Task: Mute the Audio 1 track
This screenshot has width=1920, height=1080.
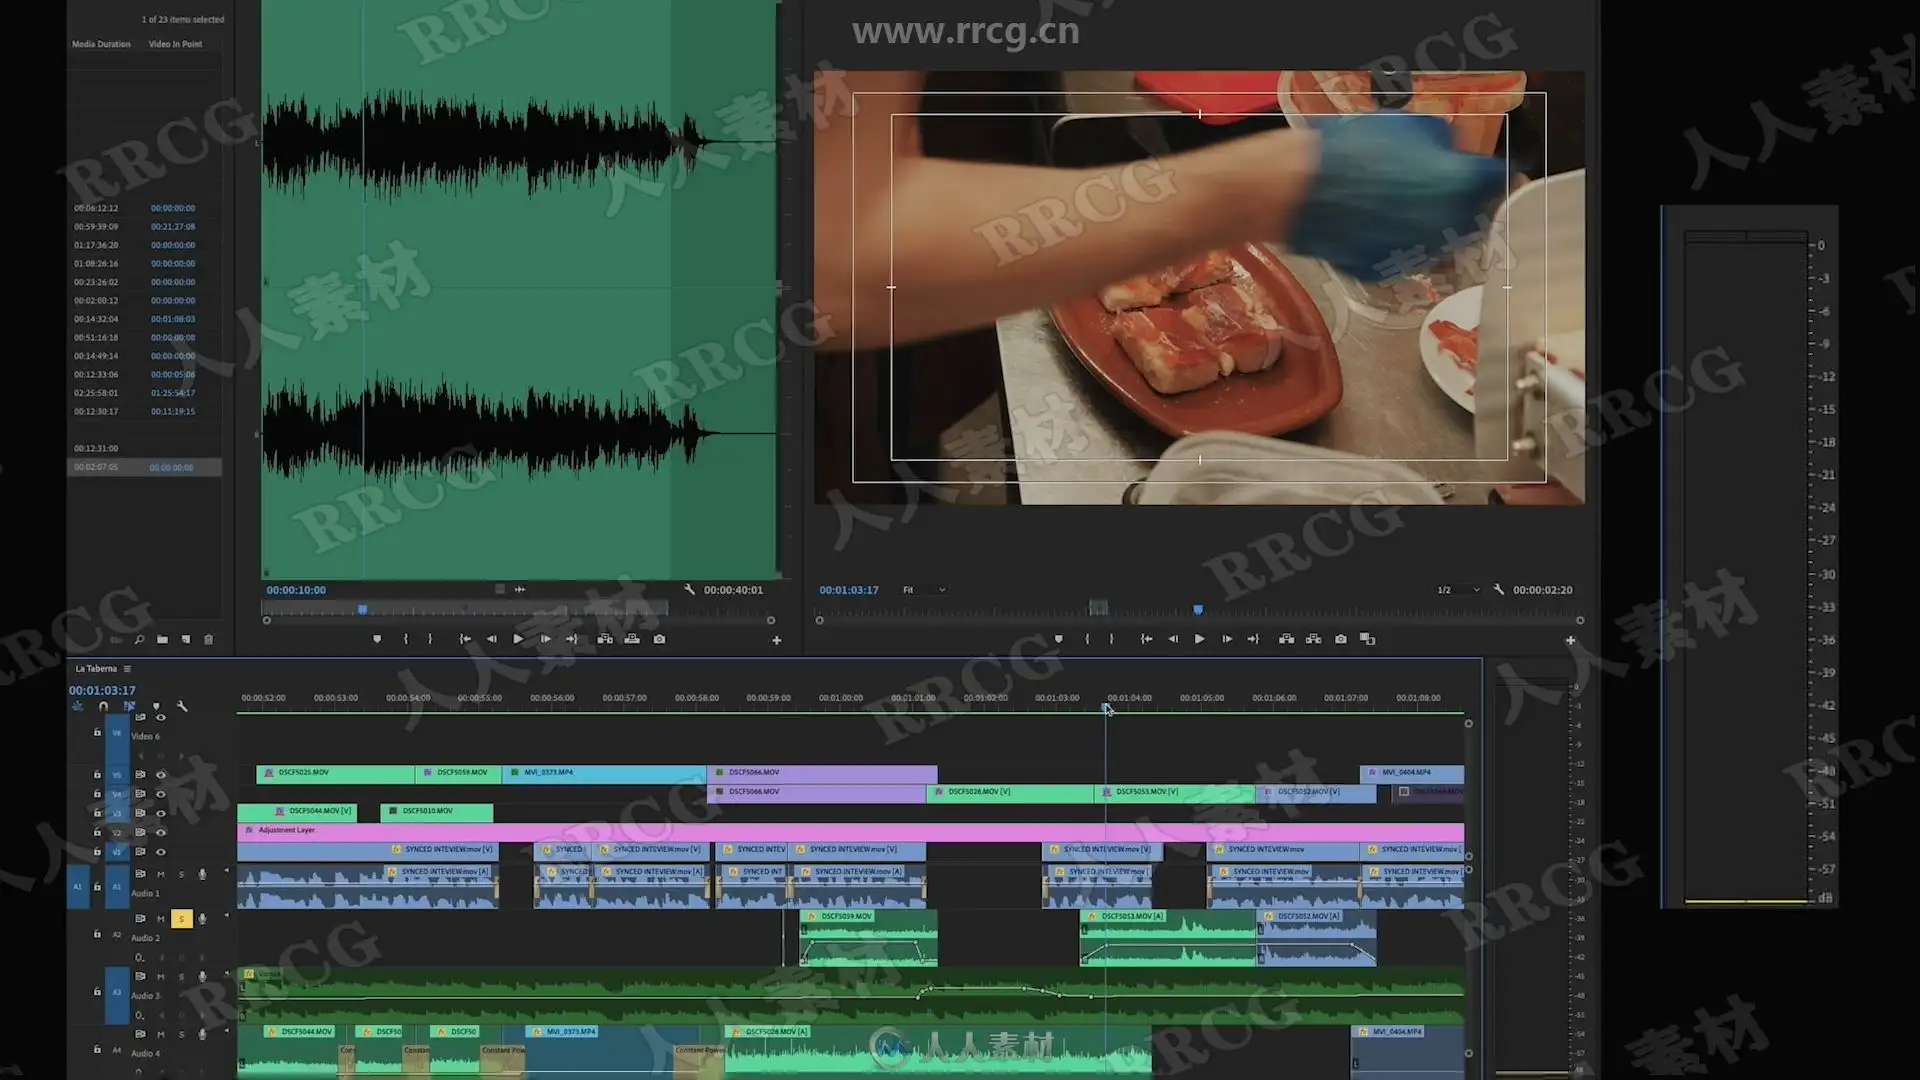Action: (x=160, y=874)
